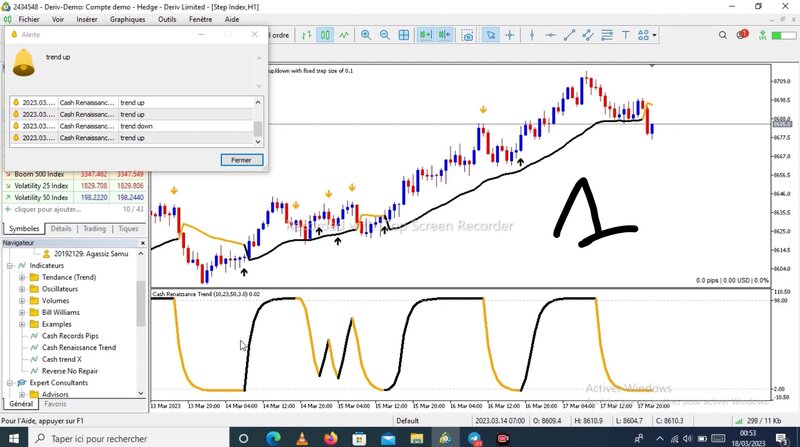The image size is (800, 447).
Task: Select Cash trend X indicator
Action: [61, 359]
